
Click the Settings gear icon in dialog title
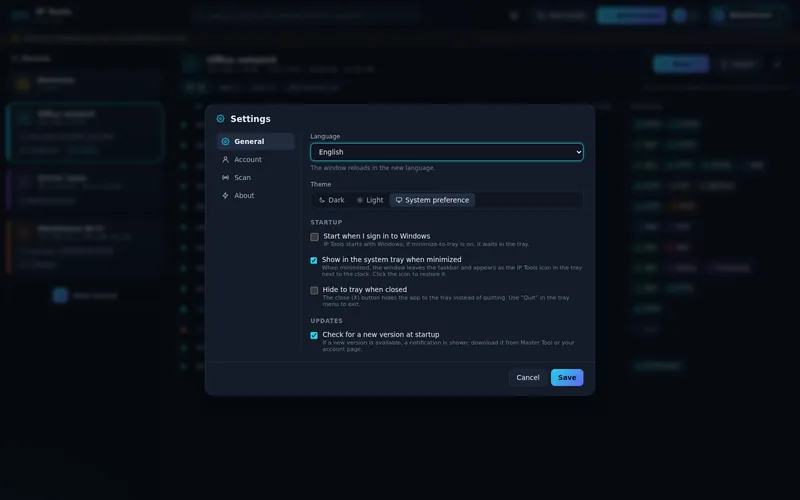coord(220,119)
